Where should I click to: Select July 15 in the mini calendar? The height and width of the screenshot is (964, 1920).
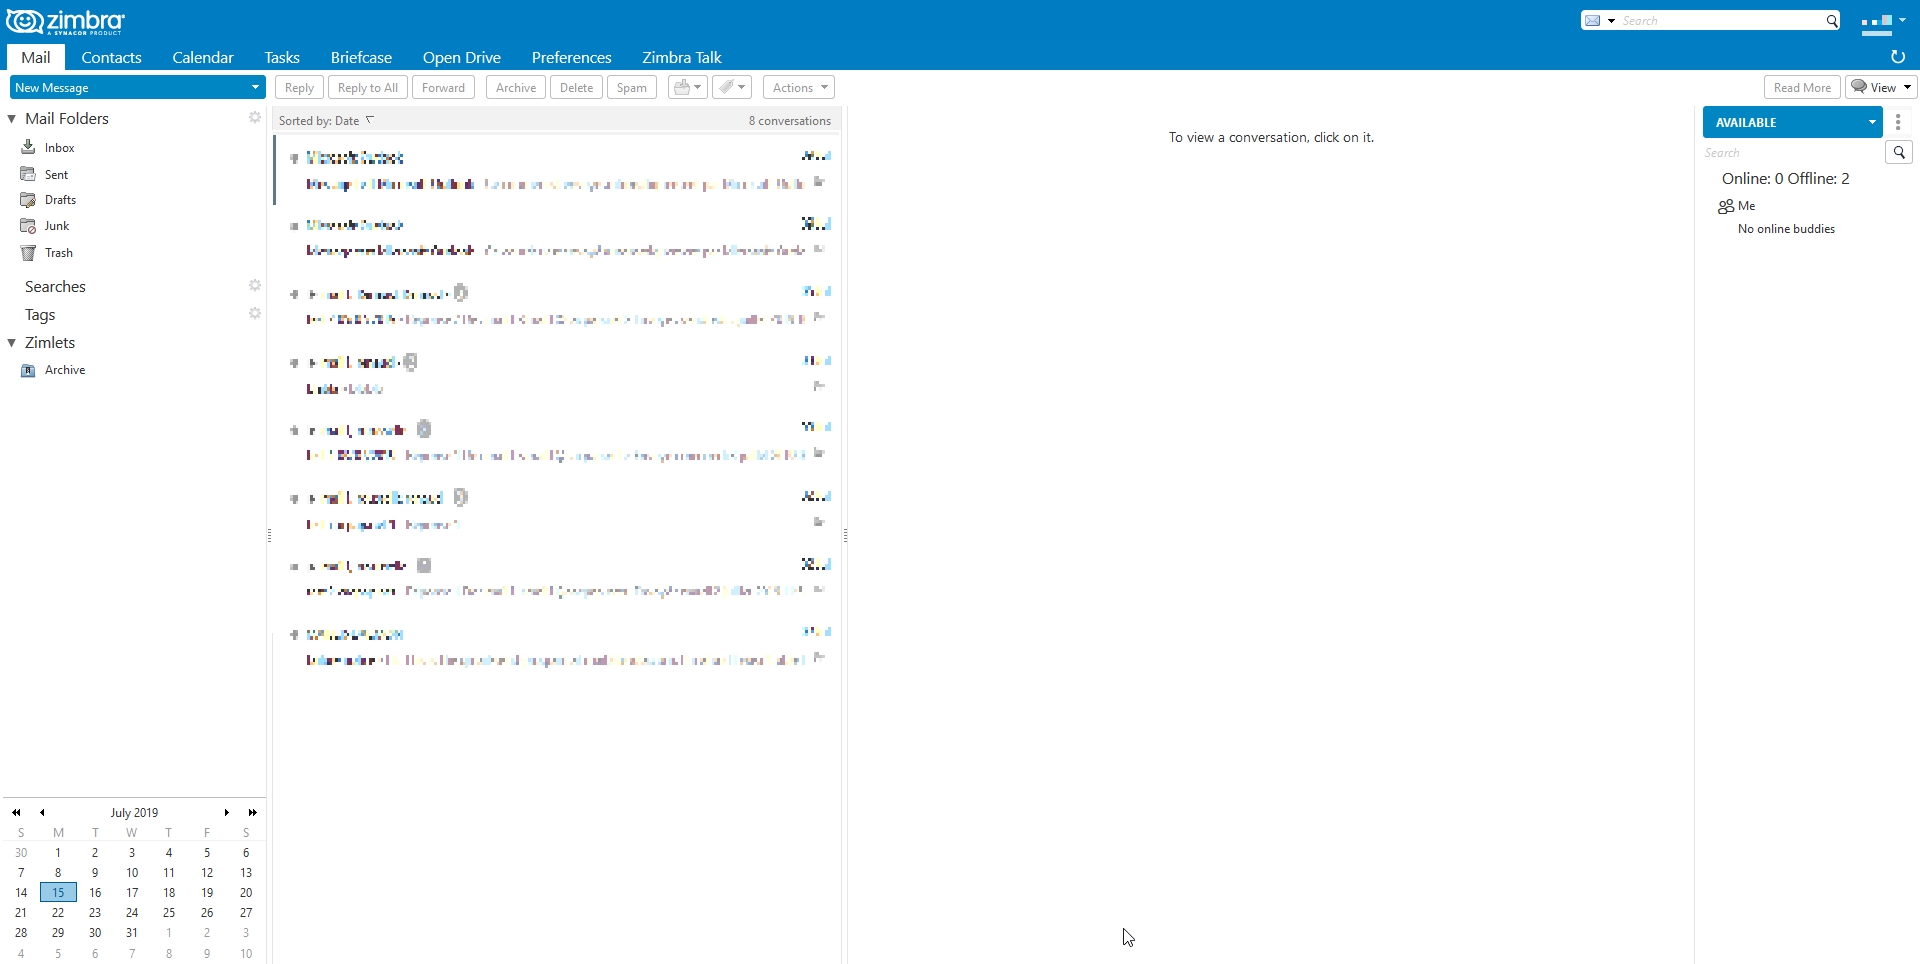click(x=58, y=893)
